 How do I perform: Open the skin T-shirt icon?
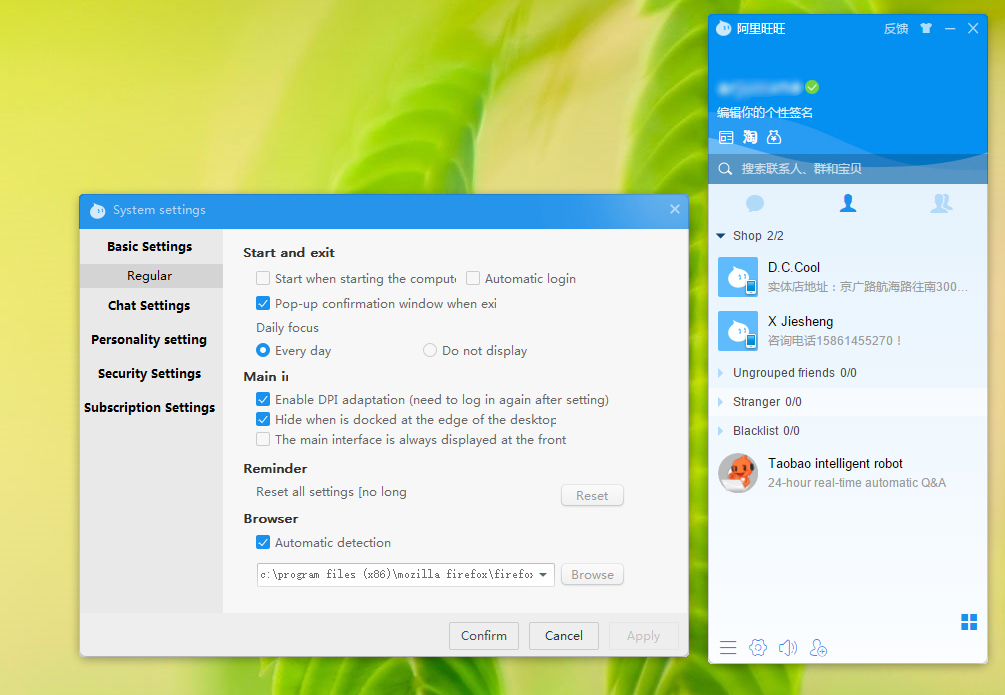pyautogui.click(x=926, y=28)
